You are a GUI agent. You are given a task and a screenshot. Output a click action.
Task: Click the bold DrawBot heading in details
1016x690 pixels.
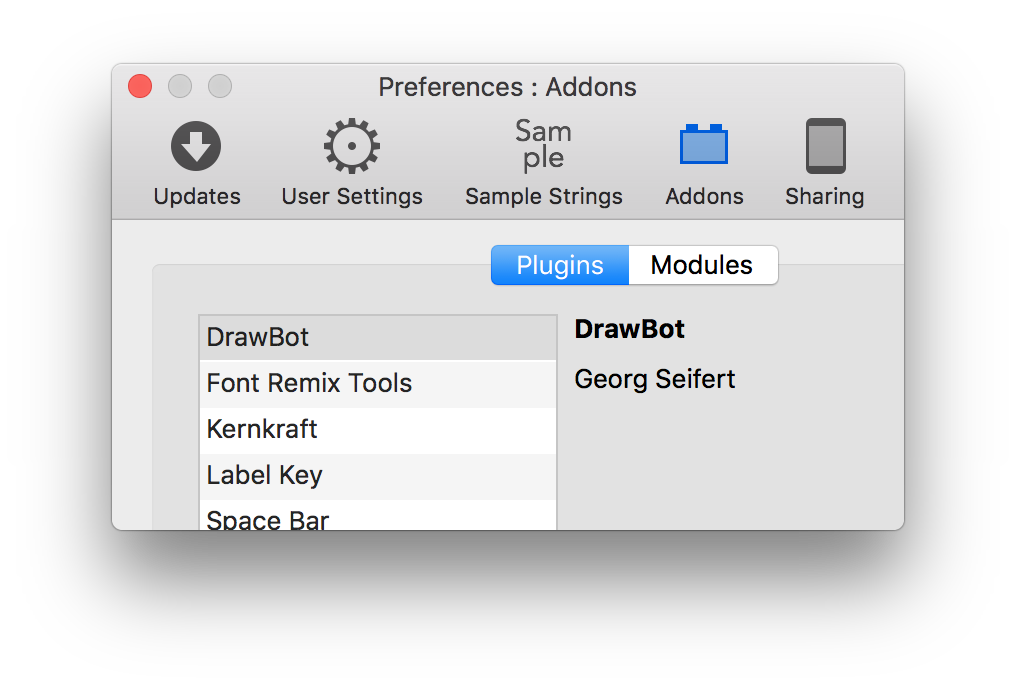click(x=630, y=330)
